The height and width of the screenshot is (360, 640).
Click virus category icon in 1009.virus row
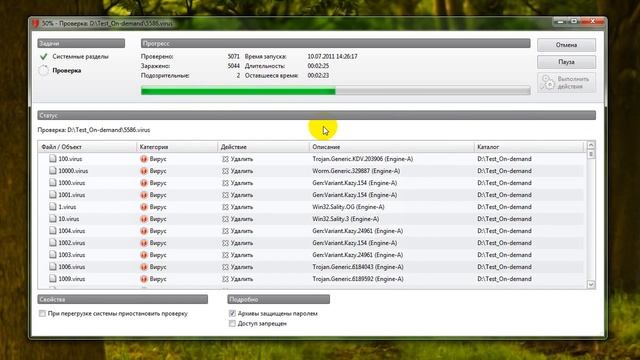pos(144,279)
